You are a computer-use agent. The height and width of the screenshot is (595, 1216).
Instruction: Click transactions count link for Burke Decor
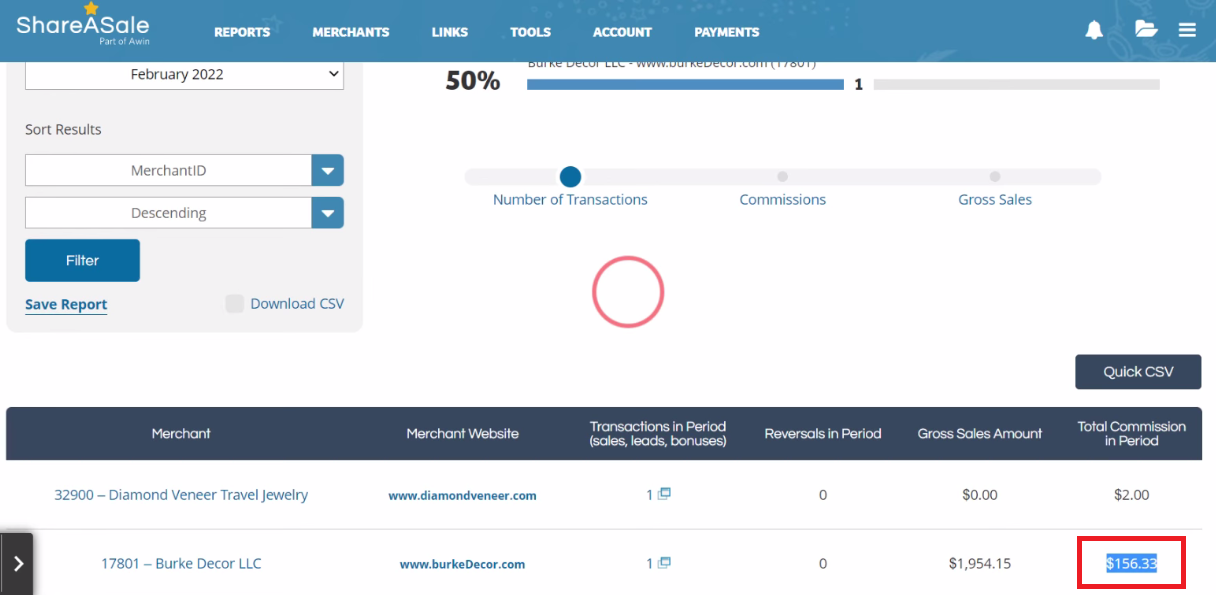click(650, 564)
